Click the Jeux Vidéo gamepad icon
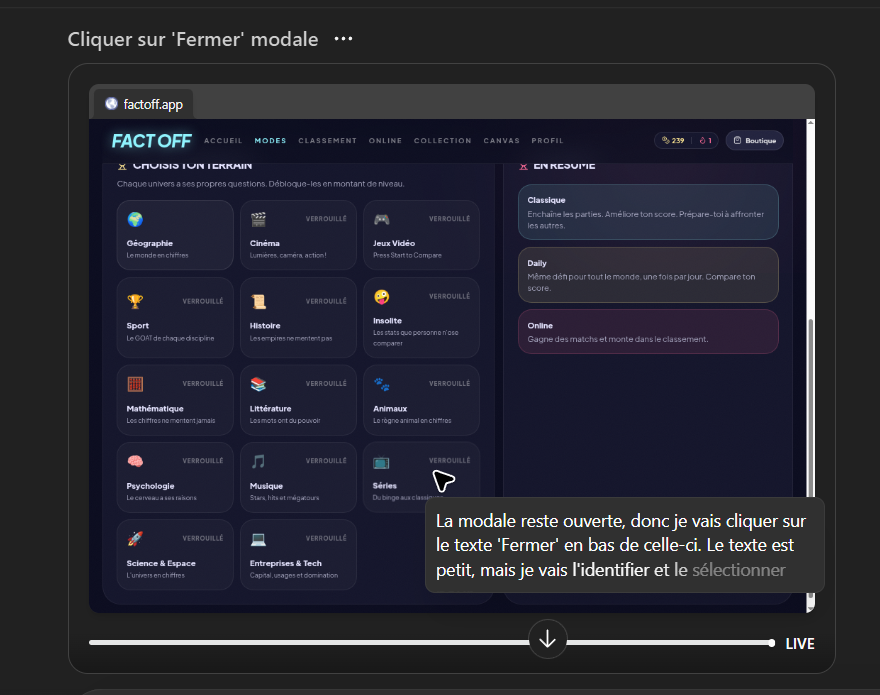Screen dimensions: 880x695 (381, 219)
